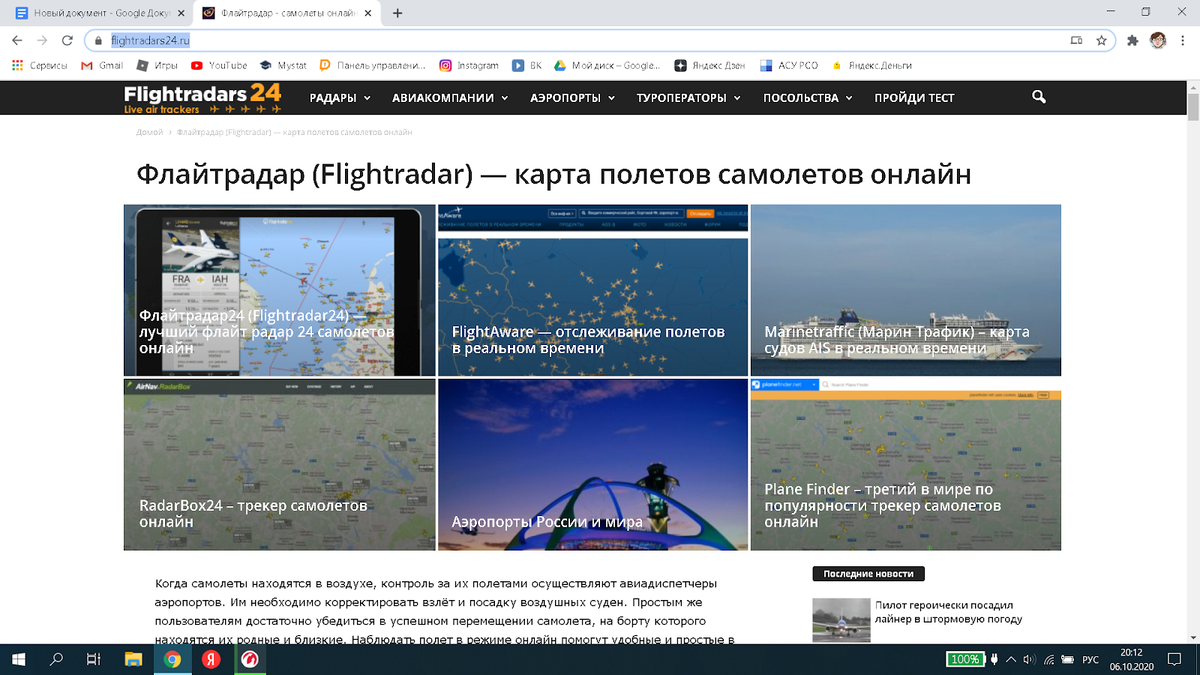This screenshot has width=1200, height=675.
Task: Click the network icon in tray
Action: click(1048, 659)
